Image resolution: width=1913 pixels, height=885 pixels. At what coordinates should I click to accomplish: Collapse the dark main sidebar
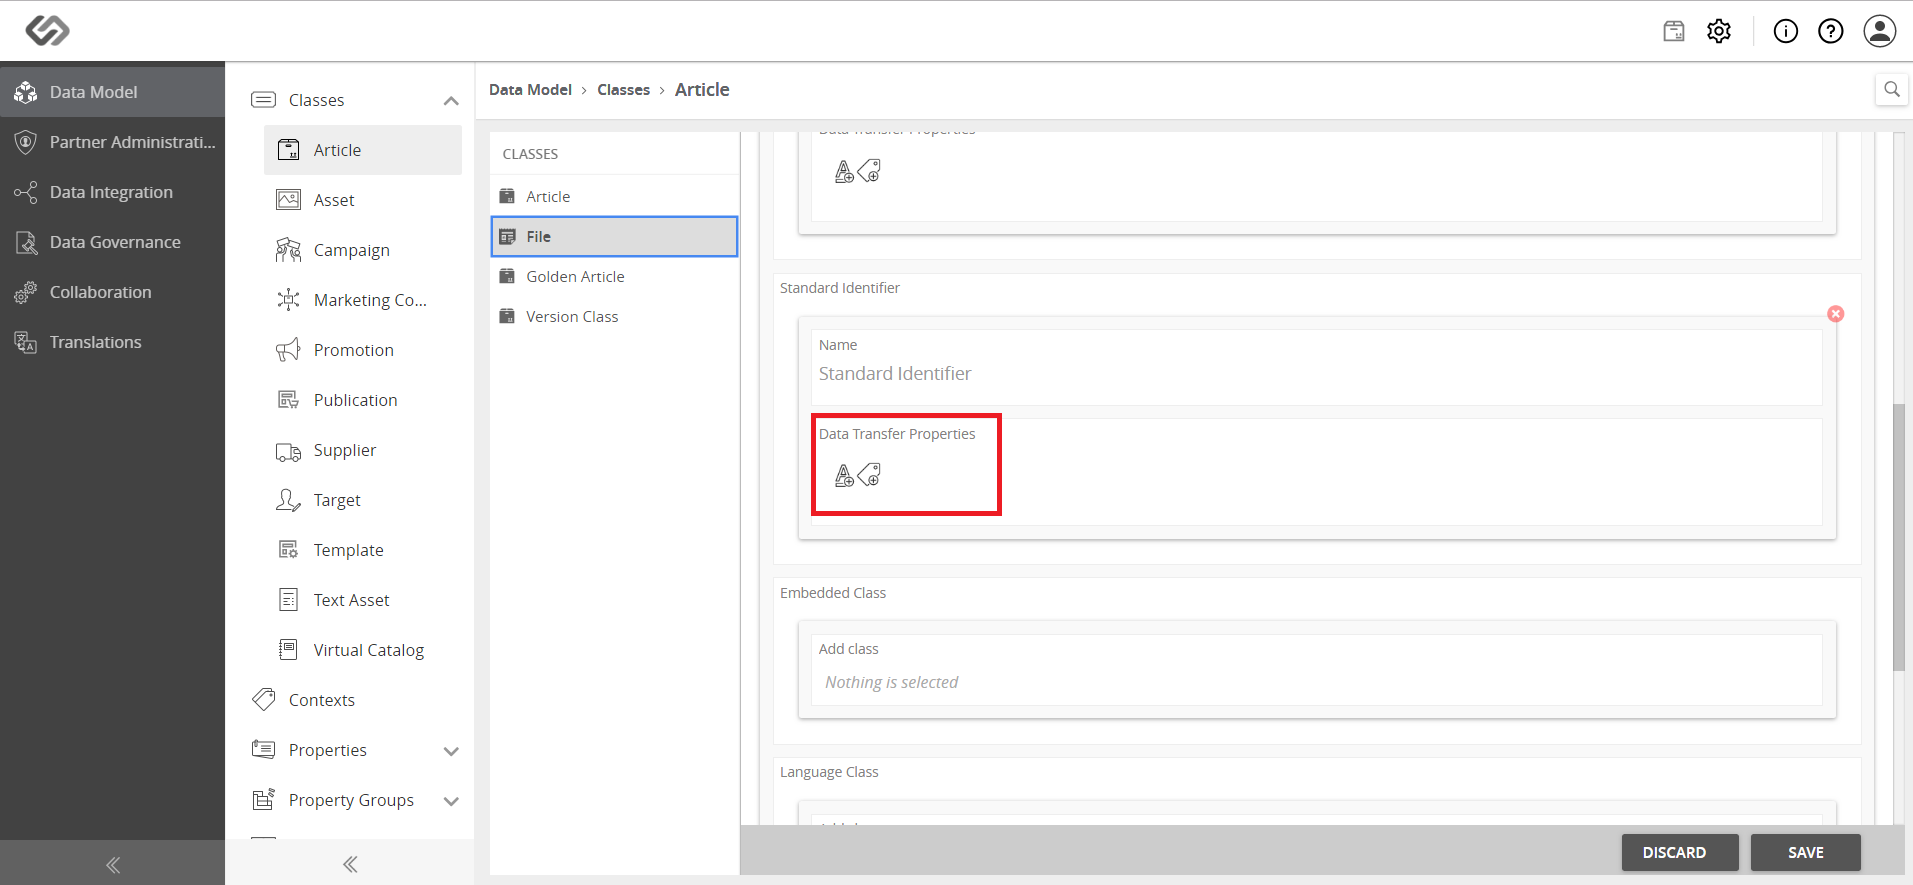tap(112, 864)
